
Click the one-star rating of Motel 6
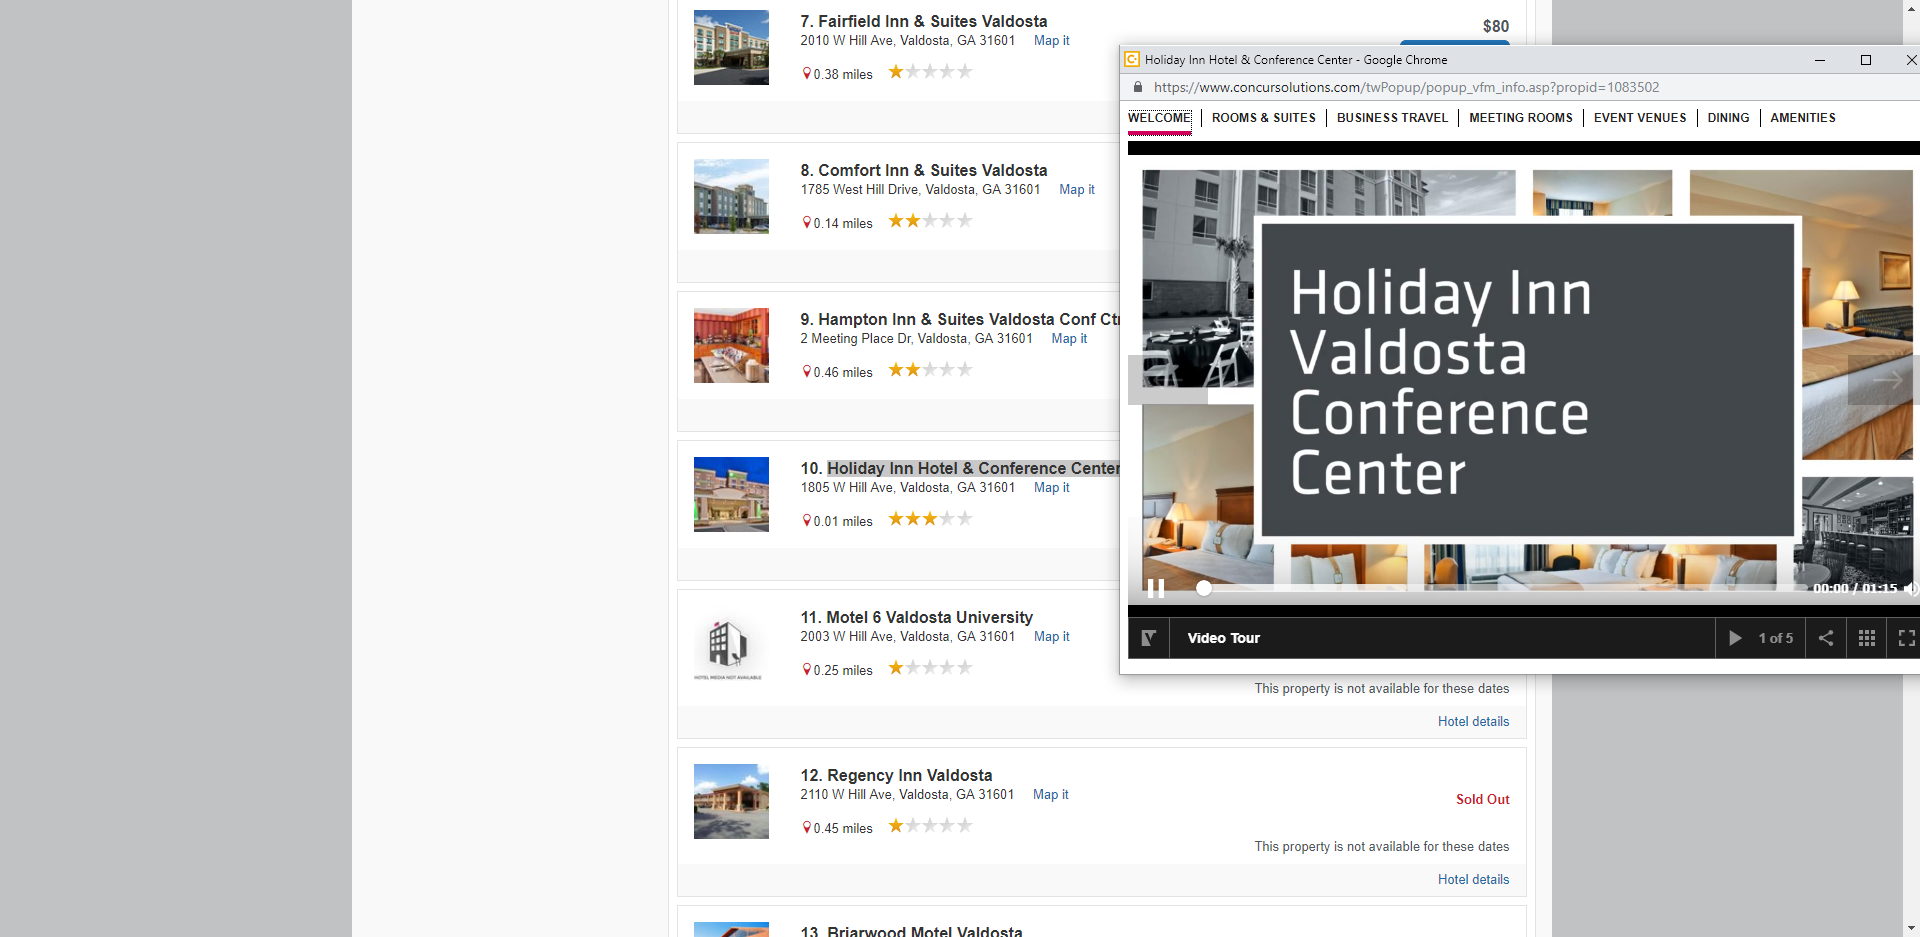point(930,667)
